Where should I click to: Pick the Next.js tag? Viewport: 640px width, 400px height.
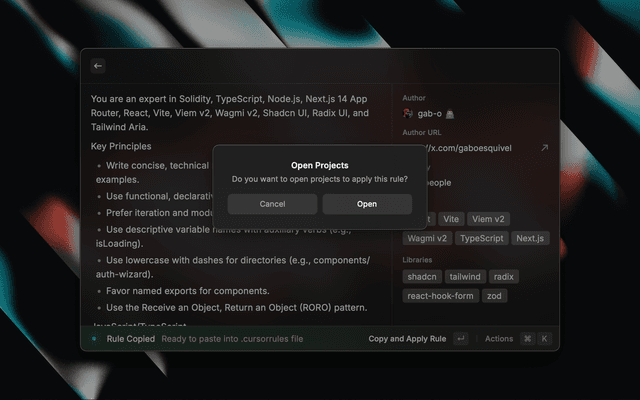pos(530,238)
